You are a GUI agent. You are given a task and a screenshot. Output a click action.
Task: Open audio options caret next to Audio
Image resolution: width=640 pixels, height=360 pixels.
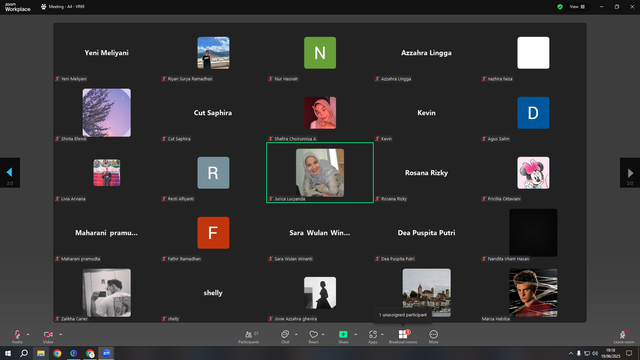tap(28, 334)
